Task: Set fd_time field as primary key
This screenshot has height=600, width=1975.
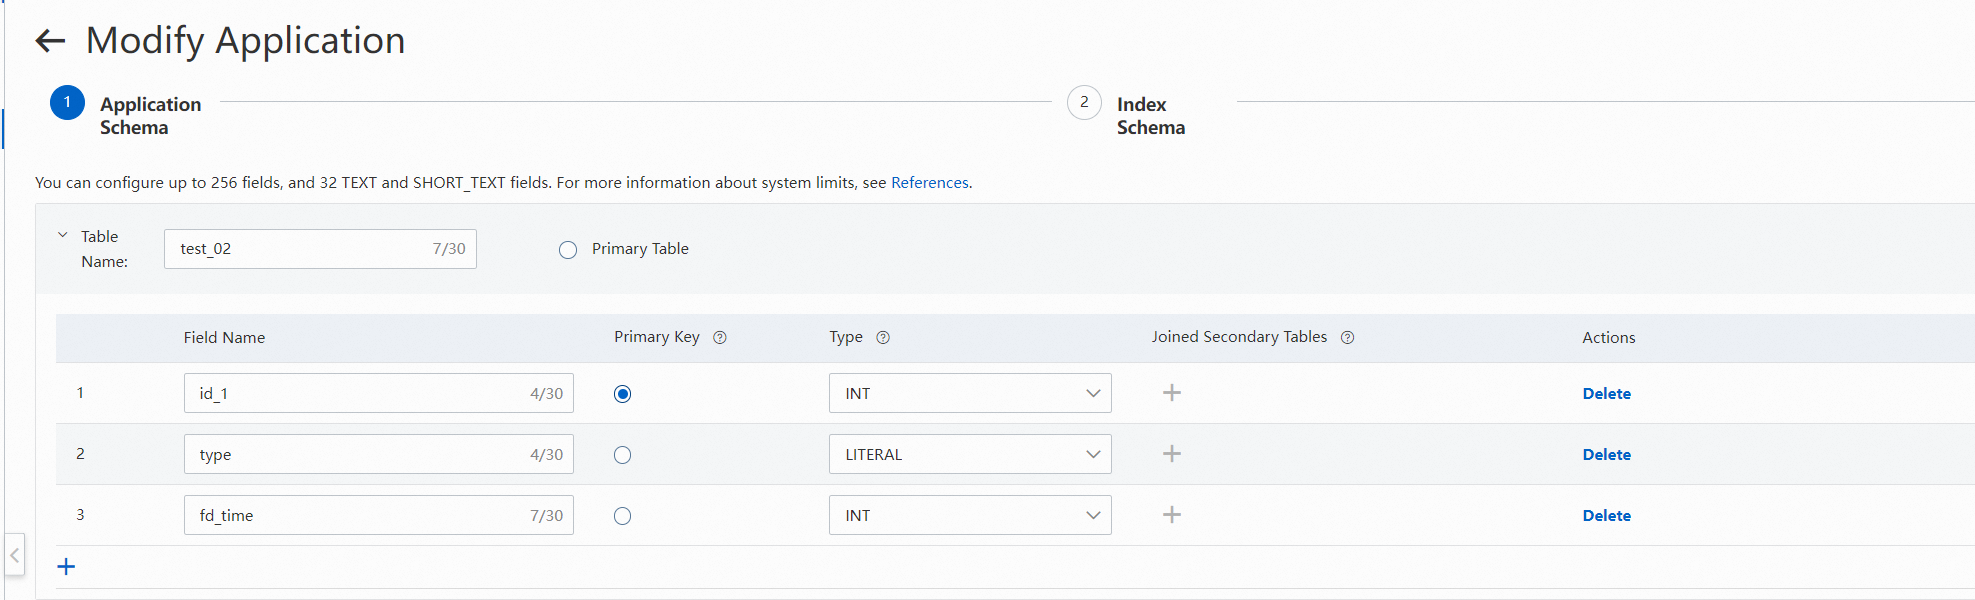Action: tap(622, 516)
